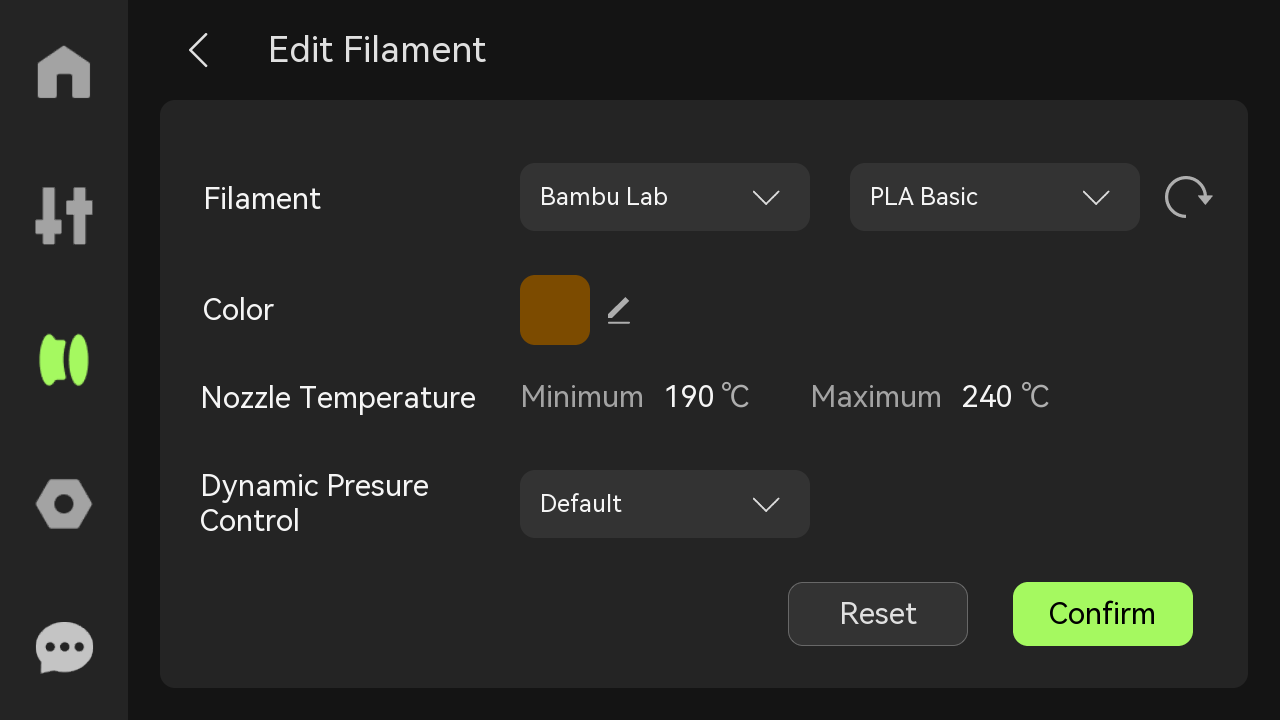The image size is (1280, 720).
Task: Open the Messages speech bubble icon
Action: [64, 648]
